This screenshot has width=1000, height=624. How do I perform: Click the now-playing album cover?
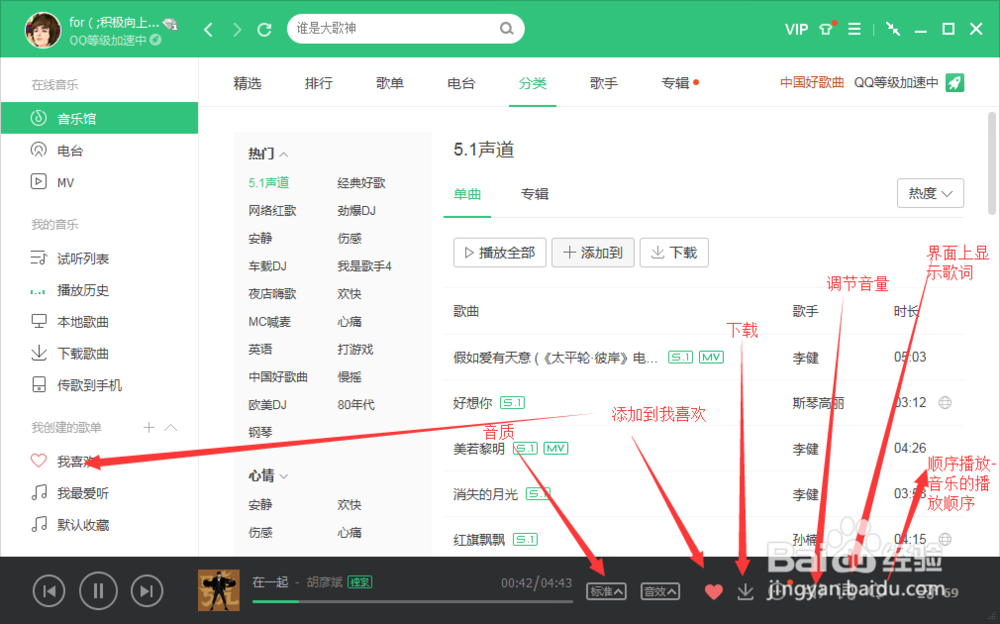[x=219, y=590]
